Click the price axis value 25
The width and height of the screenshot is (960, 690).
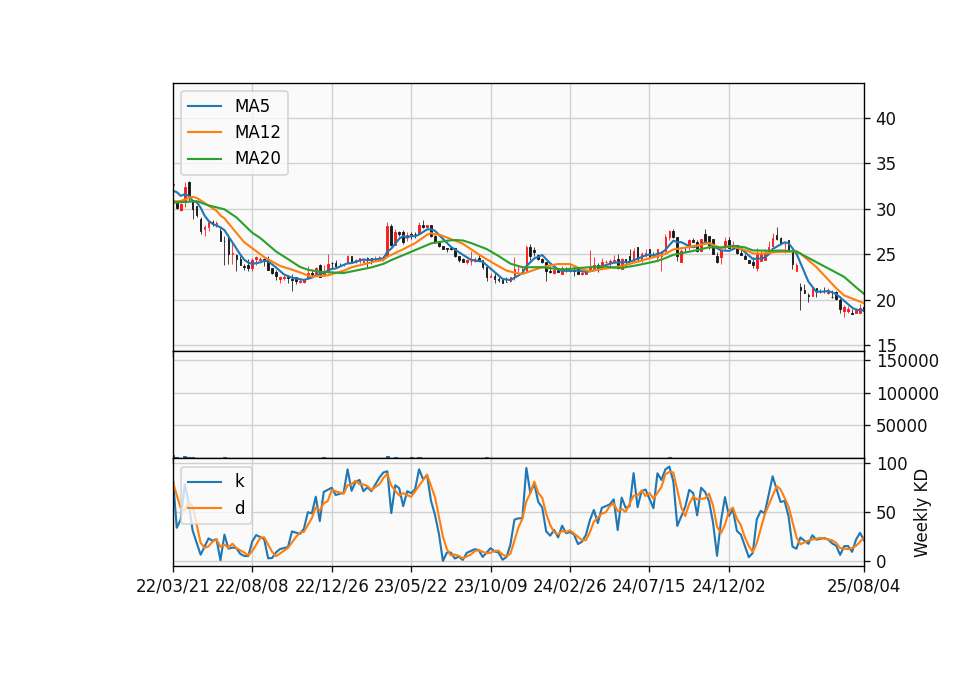[x=885, y=255]
